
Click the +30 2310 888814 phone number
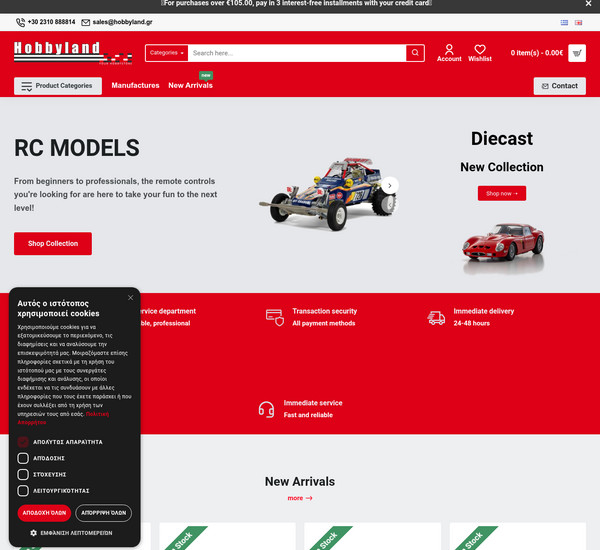(x=51, y=22)
